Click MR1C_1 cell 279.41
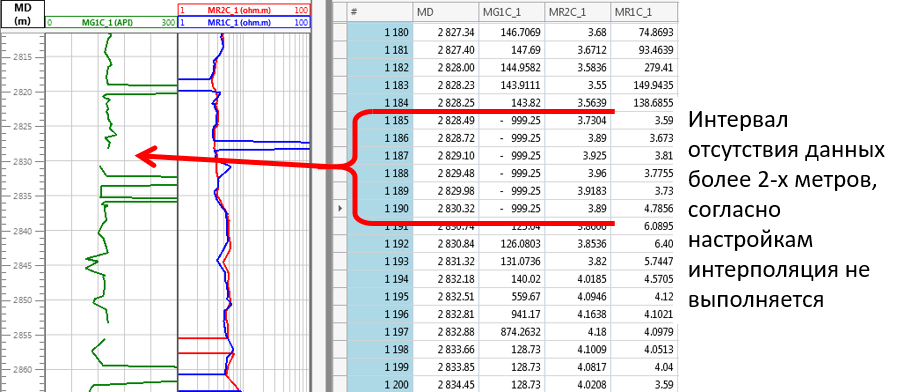The image size is (915, 392). pyautogui.click(x=644, y=67)
